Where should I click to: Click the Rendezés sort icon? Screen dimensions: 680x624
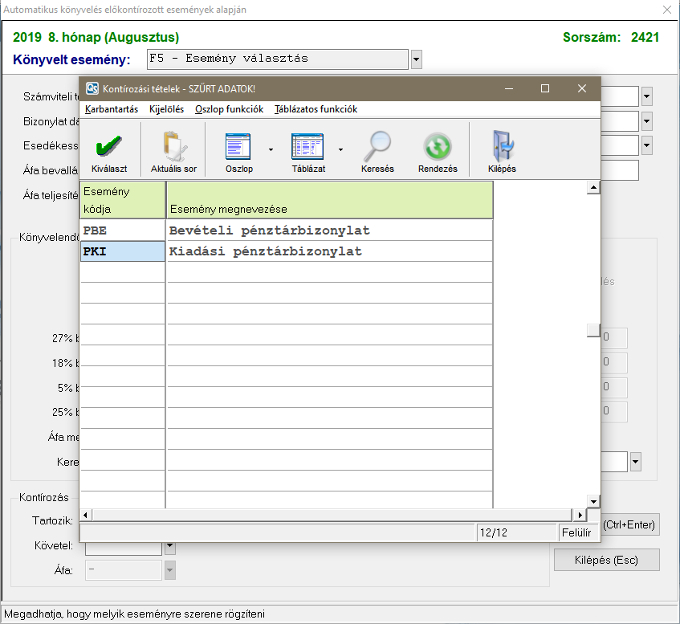point(437,148)
